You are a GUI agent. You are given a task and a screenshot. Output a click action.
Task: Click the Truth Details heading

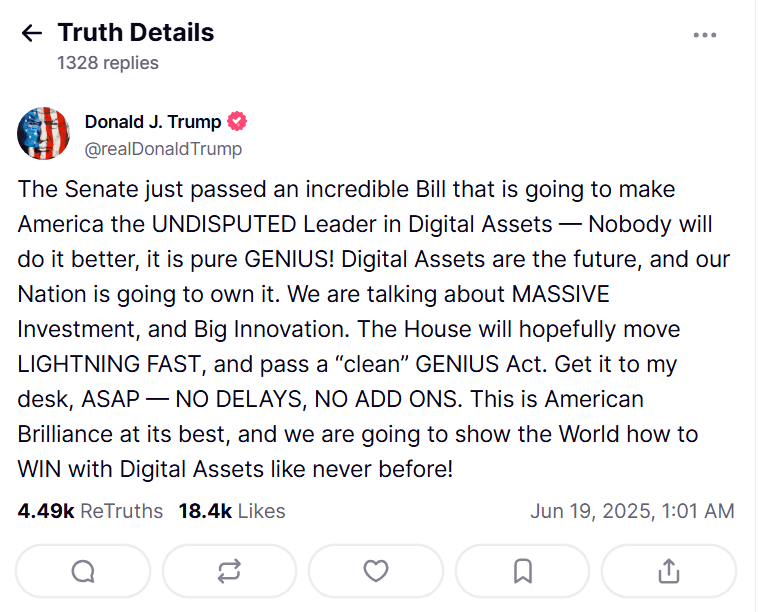click(136, 33)
